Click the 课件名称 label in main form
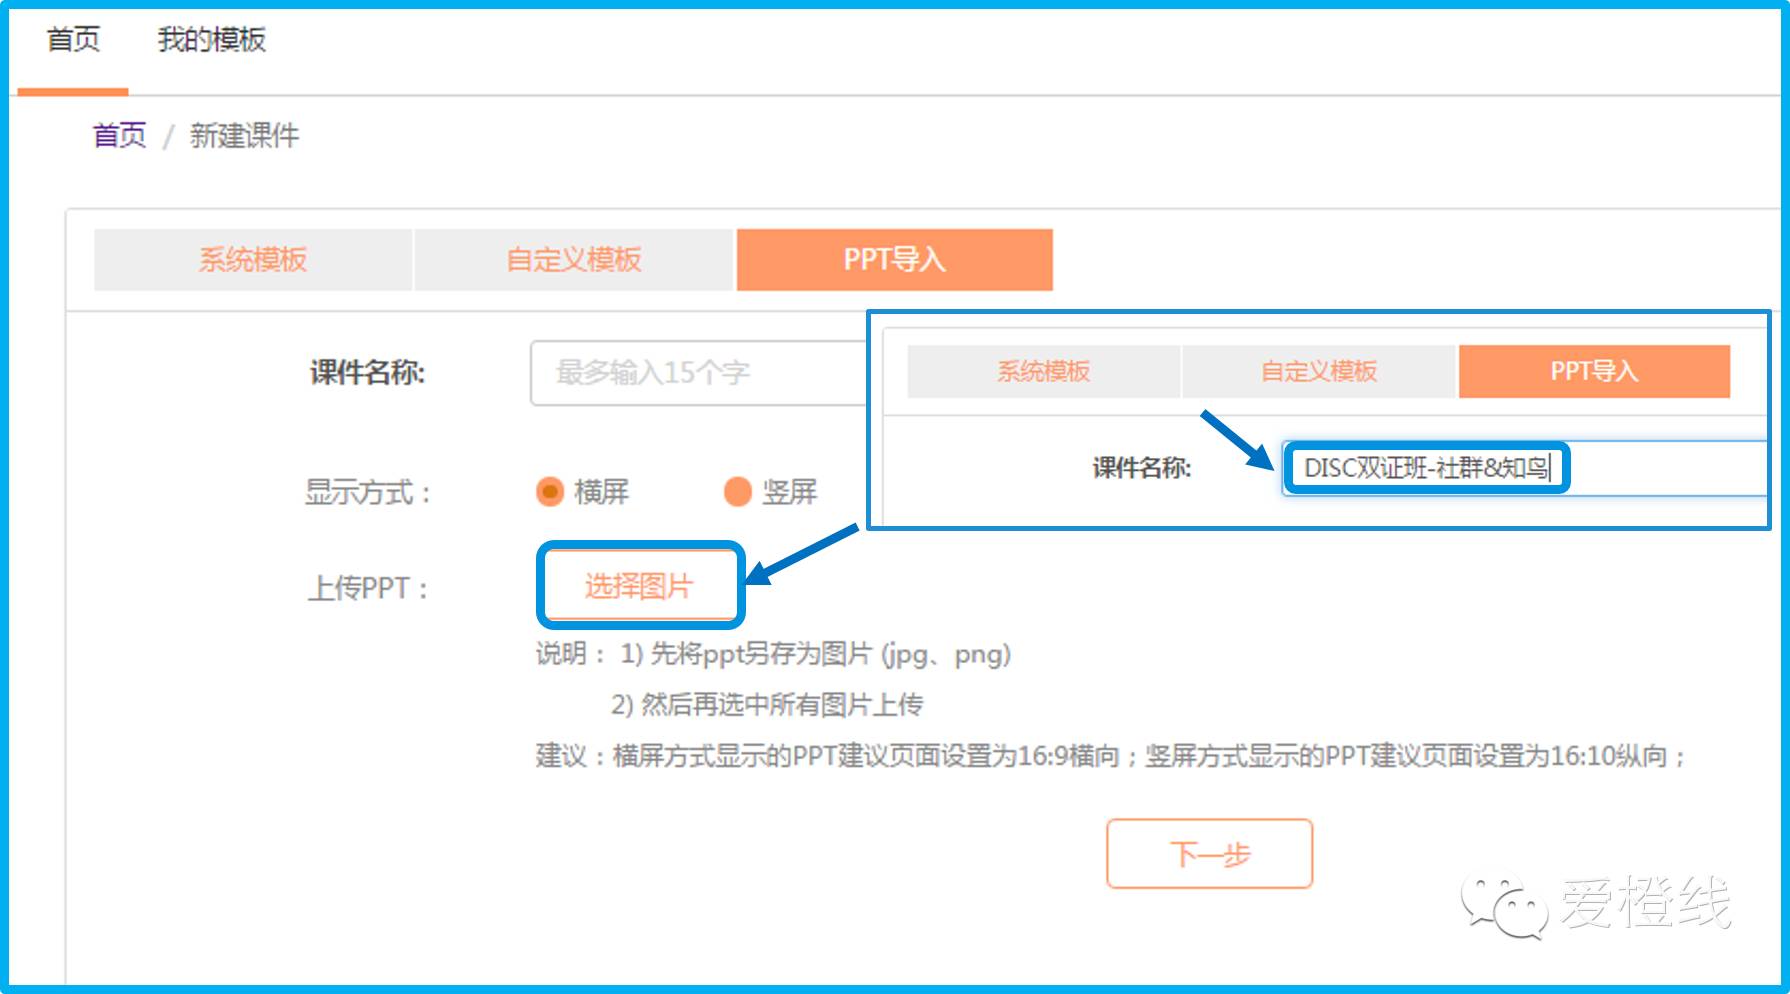Viewport: 1790px width, 994px height. [x=367, y=373]
